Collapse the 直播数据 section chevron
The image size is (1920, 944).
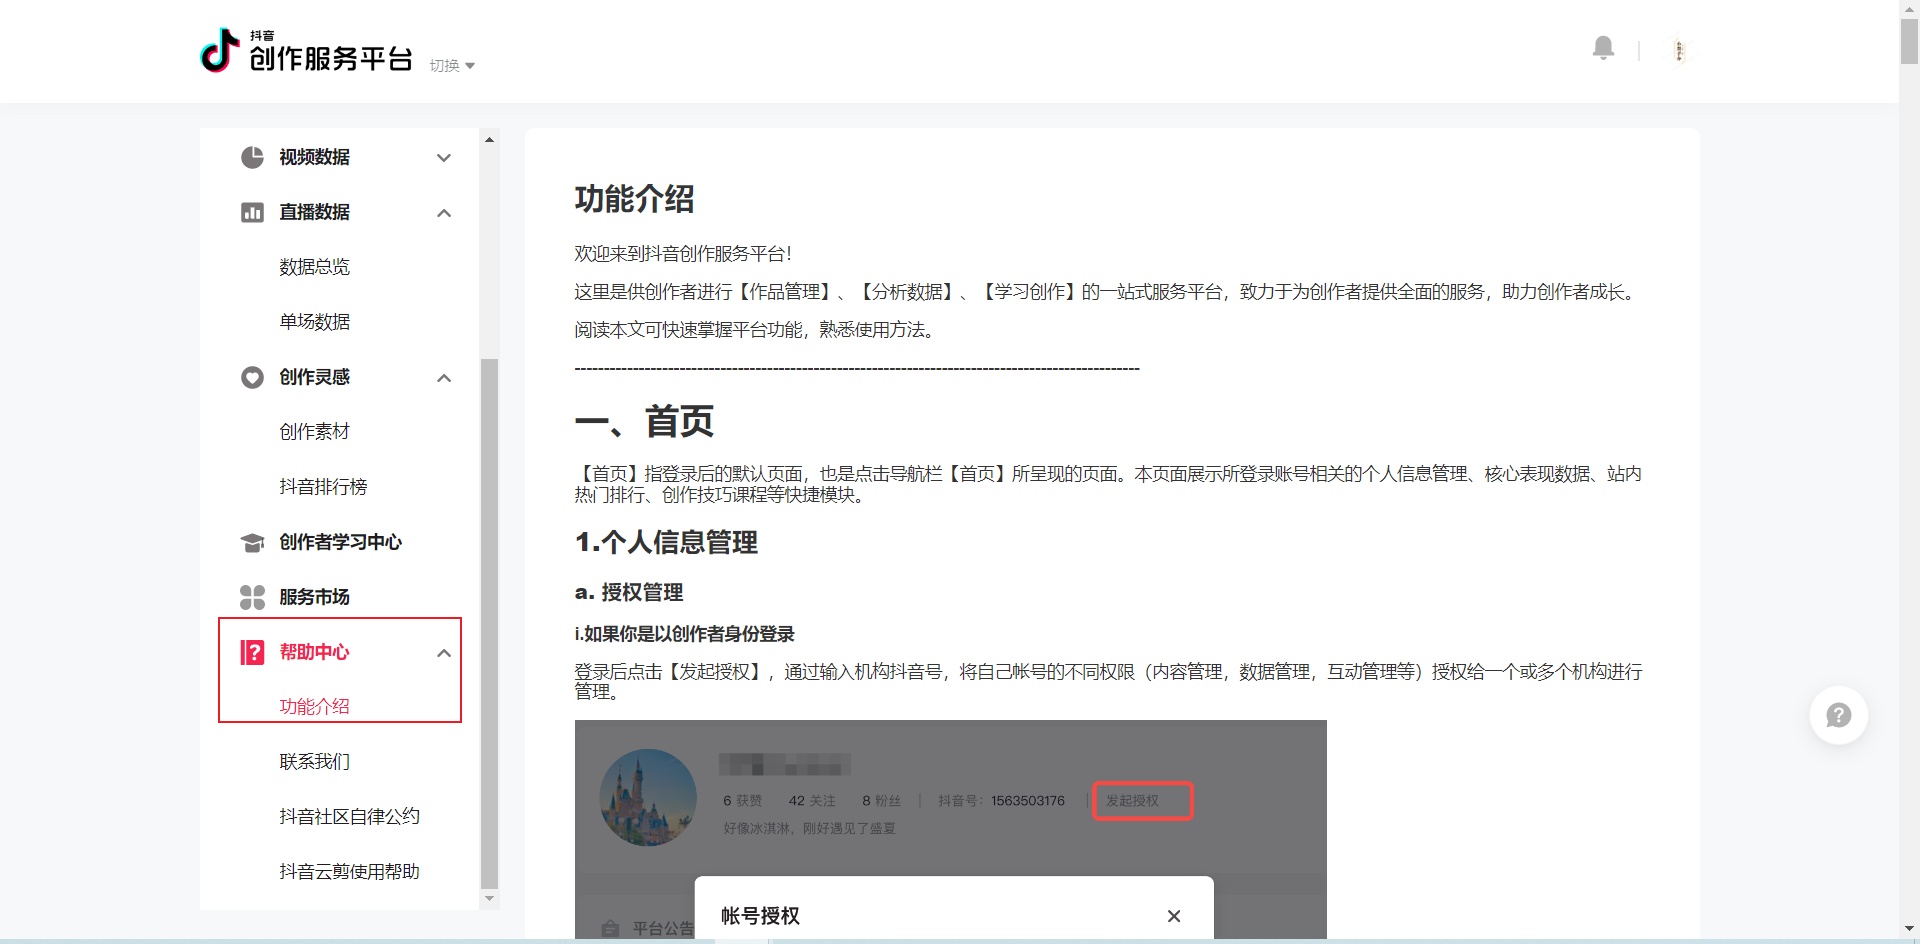(x=444, y=213)
